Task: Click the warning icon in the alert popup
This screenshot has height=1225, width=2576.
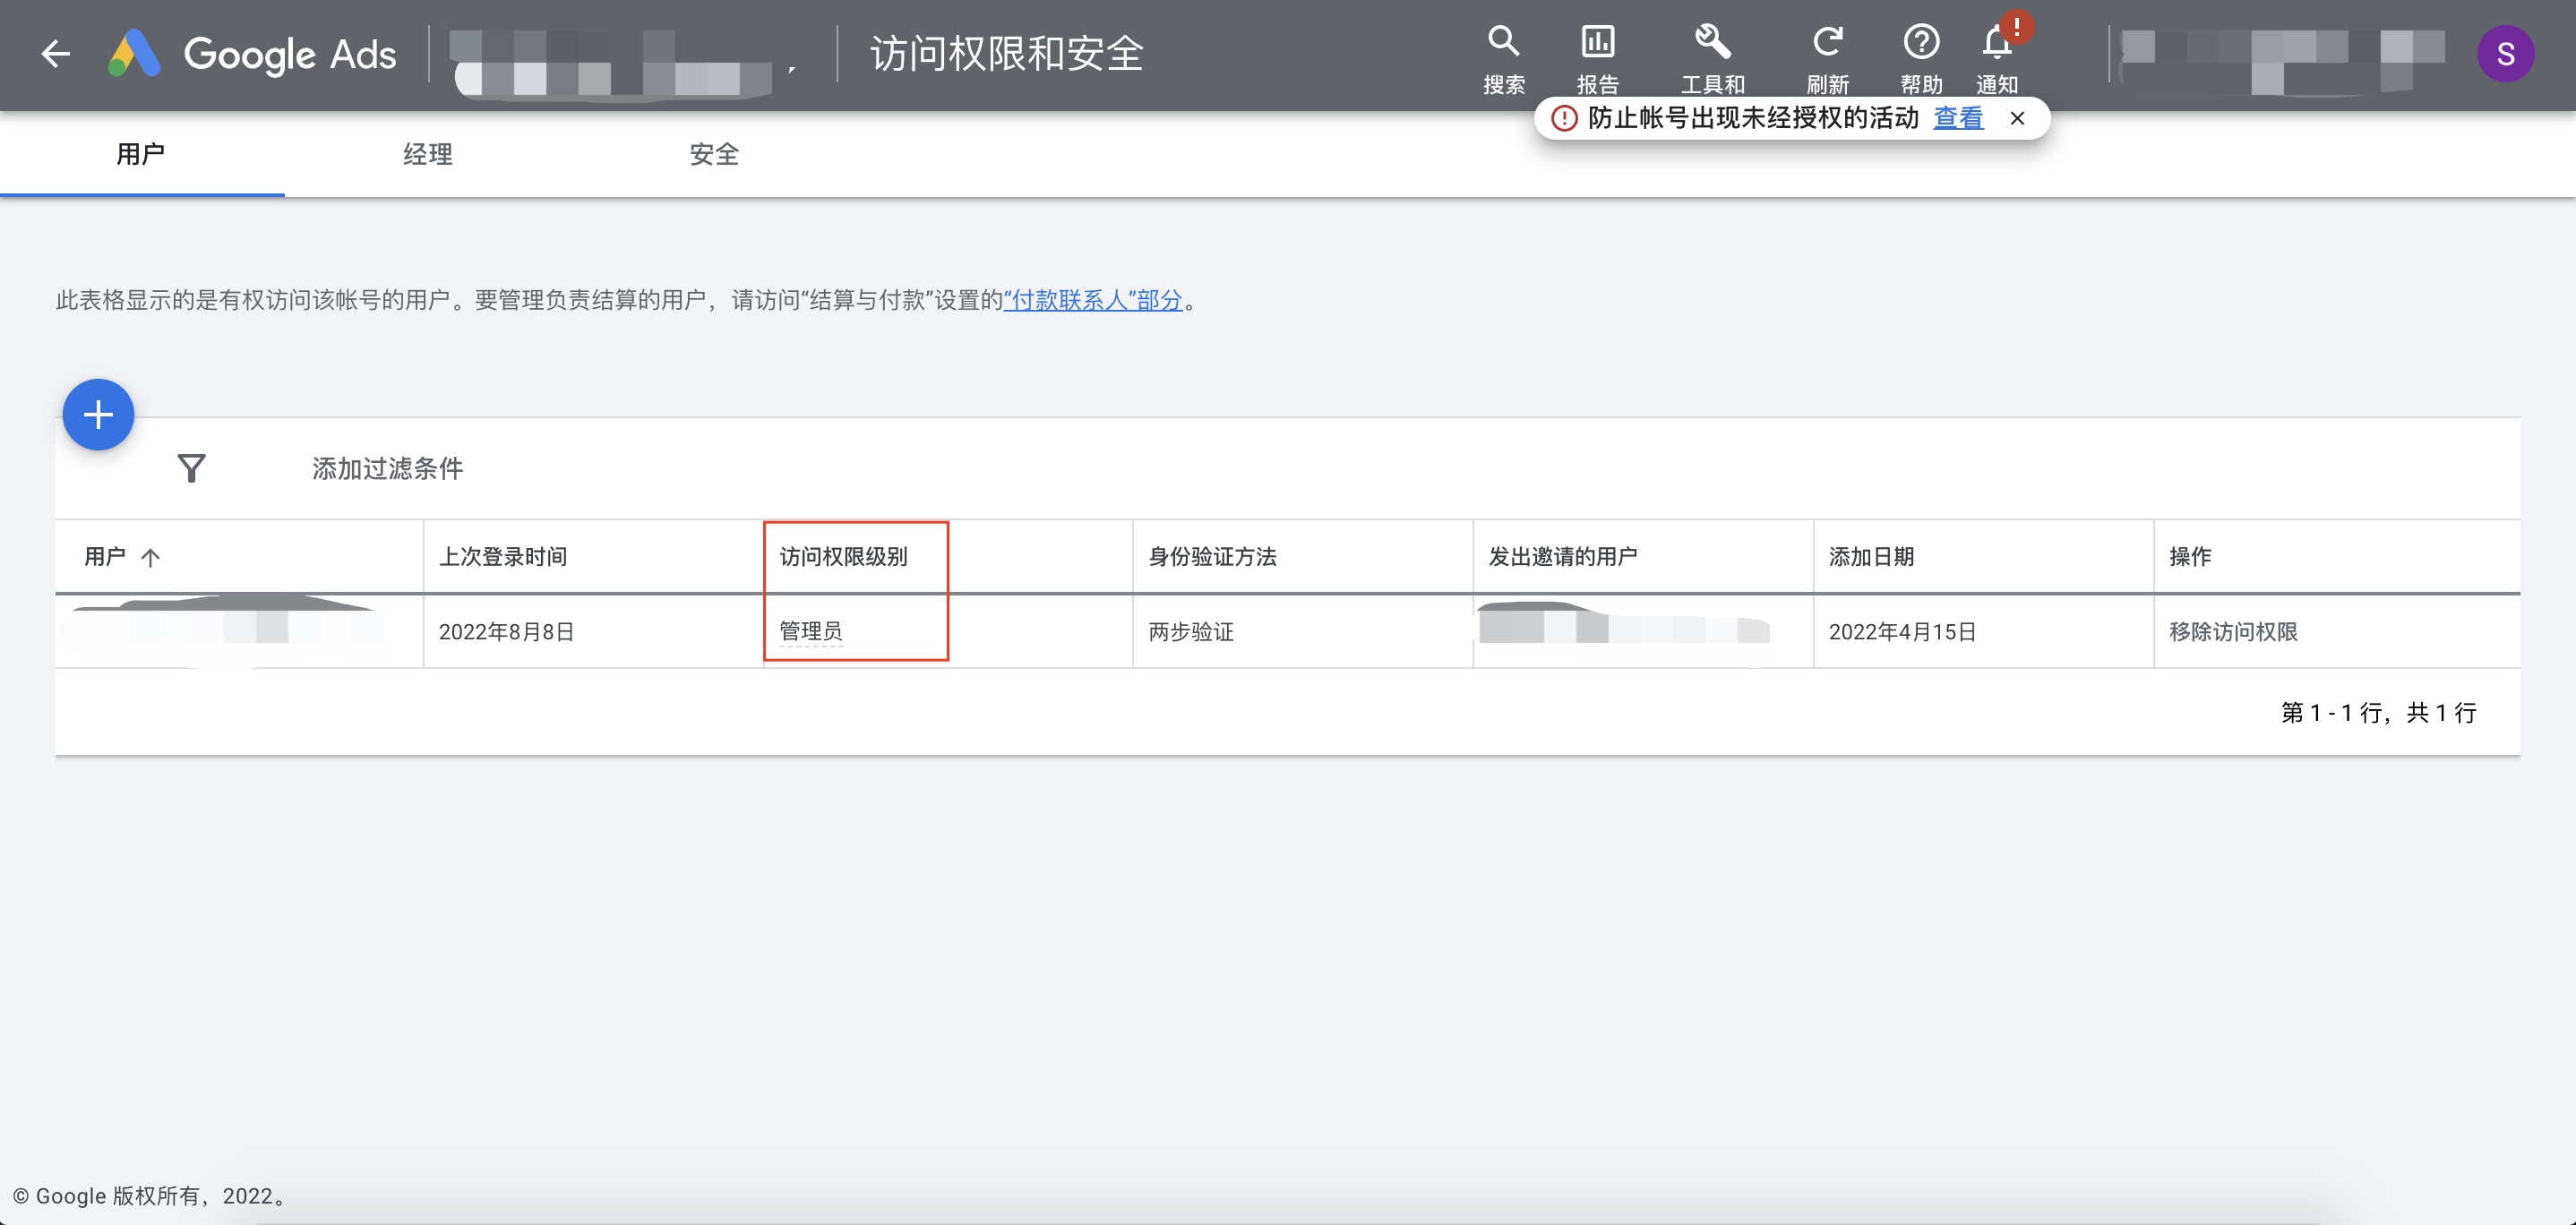Action: (x=1564, y=118)
